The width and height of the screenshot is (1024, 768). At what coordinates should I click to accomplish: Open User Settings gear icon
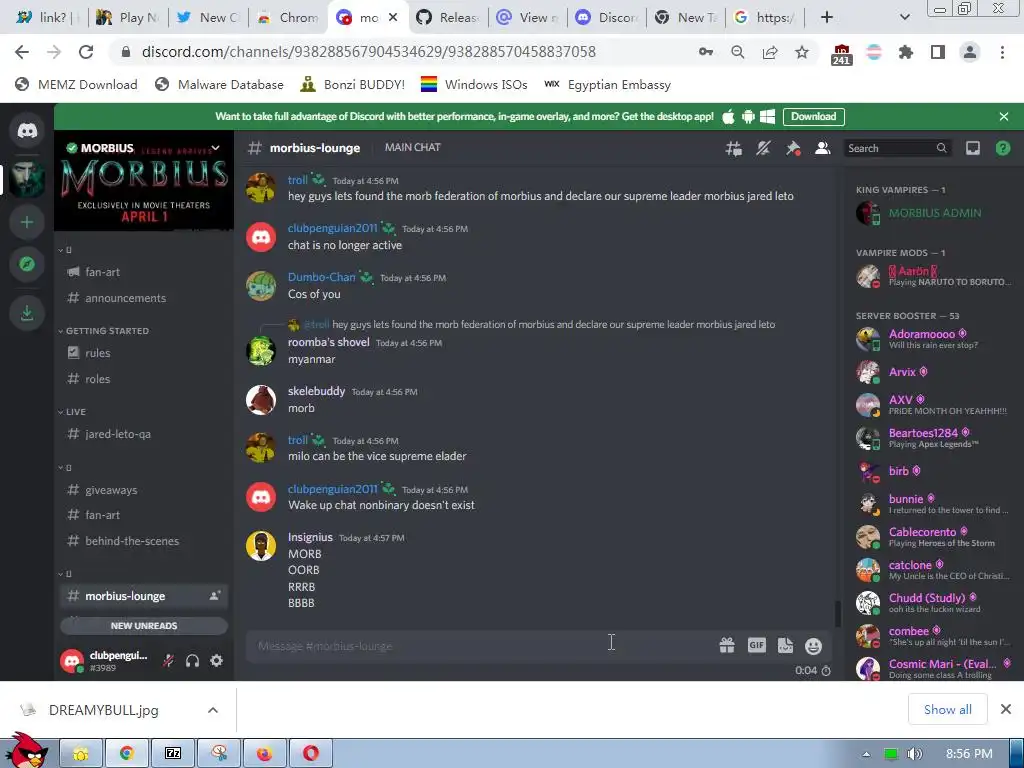(x=216, y=661)
